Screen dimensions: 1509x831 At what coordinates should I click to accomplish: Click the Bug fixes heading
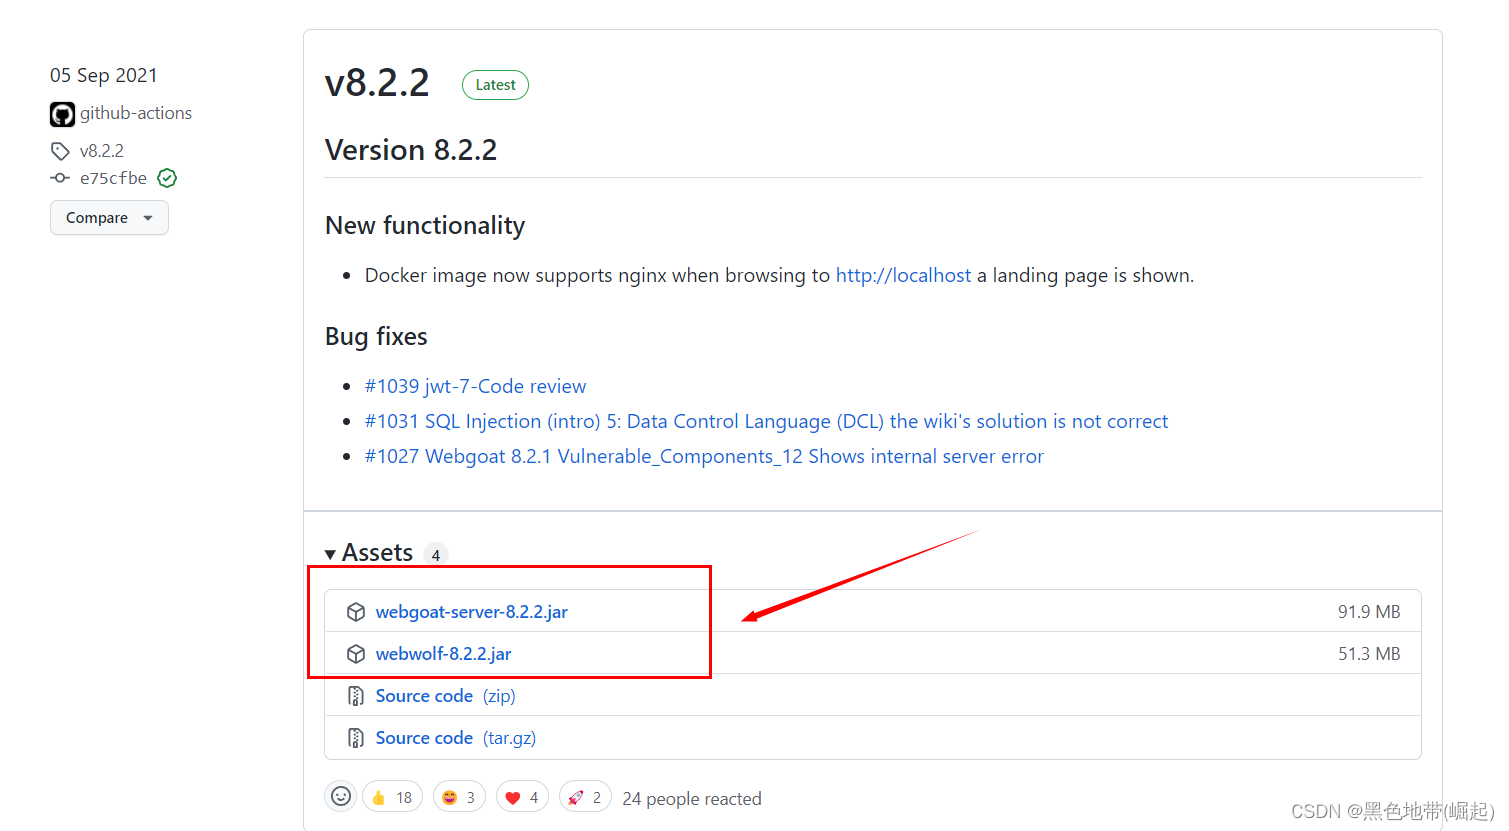coord(376,337)
